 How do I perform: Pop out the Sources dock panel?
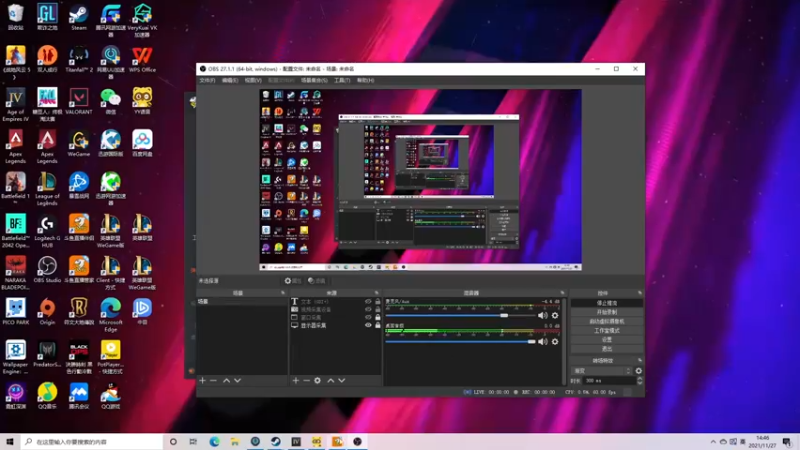tap(377, 293)
